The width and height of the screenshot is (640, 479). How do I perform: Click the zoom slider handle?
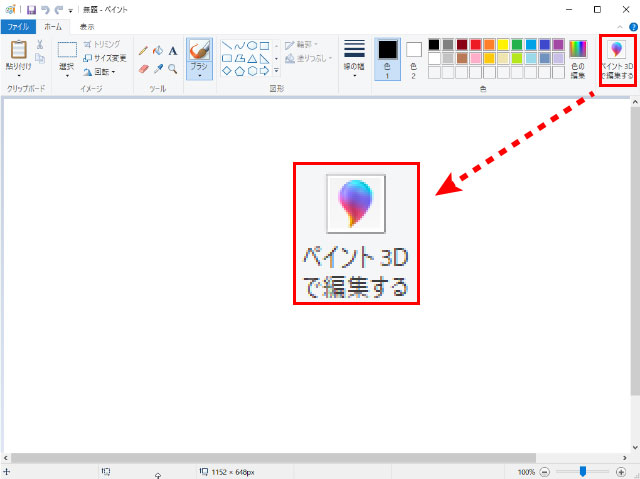(x=583, y=472)
